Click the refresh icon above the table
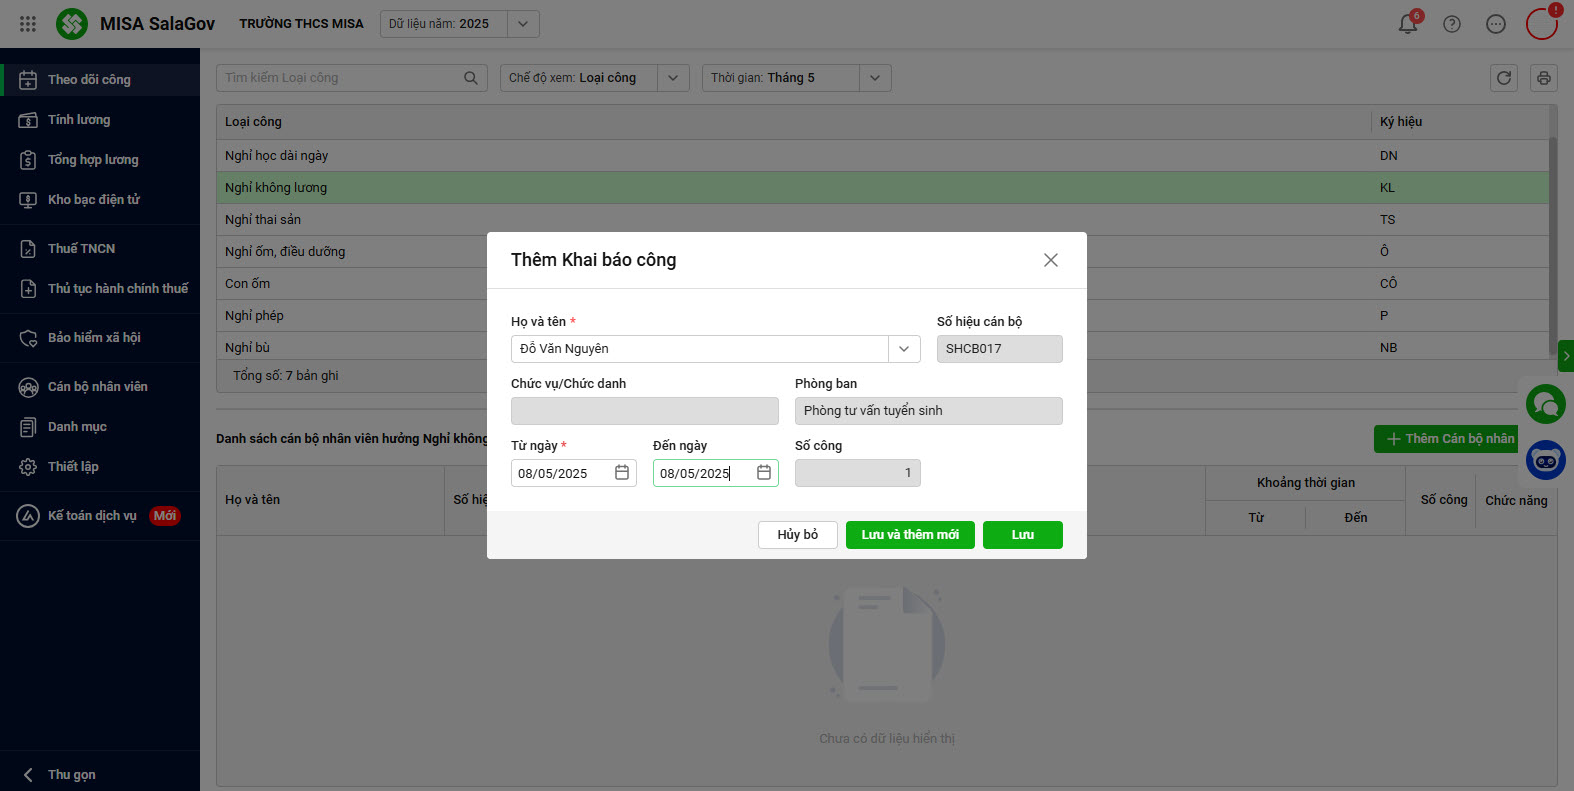 (1504, 78)
